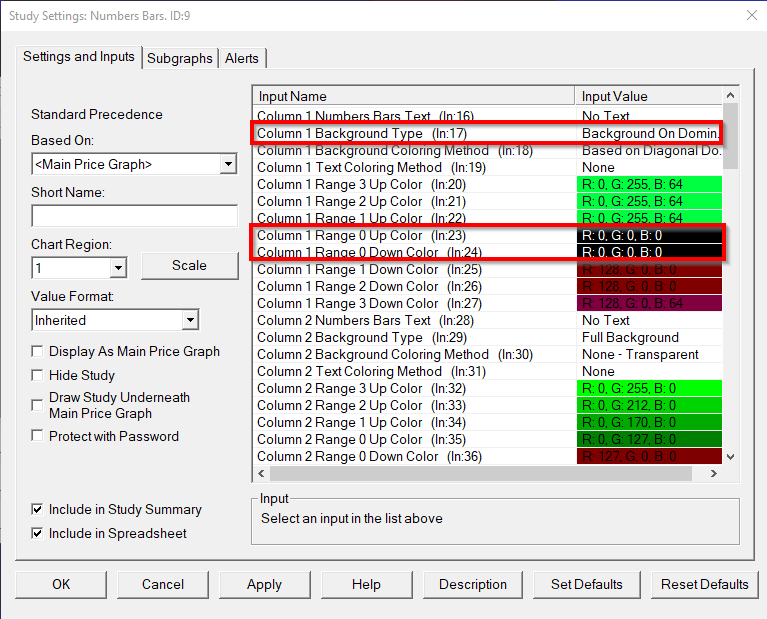Select Column 1 Background Type row
767x619 pixels.
(x=488, y=133)
